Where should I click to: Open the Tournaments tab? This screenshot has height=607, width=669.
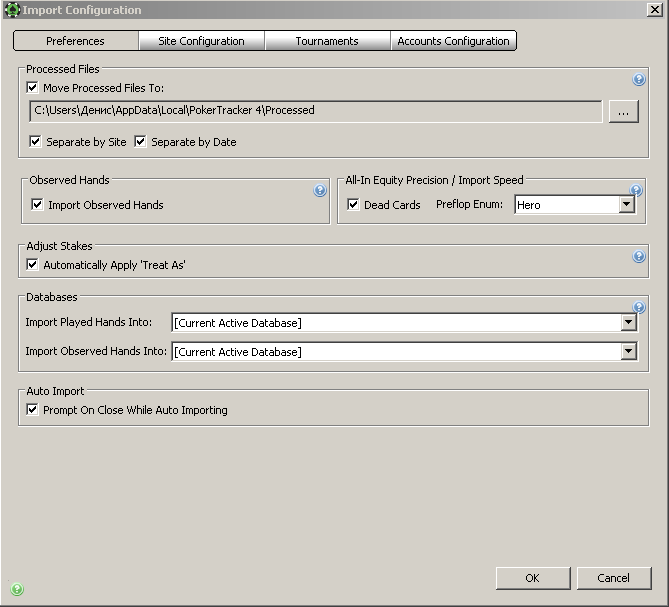point(327,41)
